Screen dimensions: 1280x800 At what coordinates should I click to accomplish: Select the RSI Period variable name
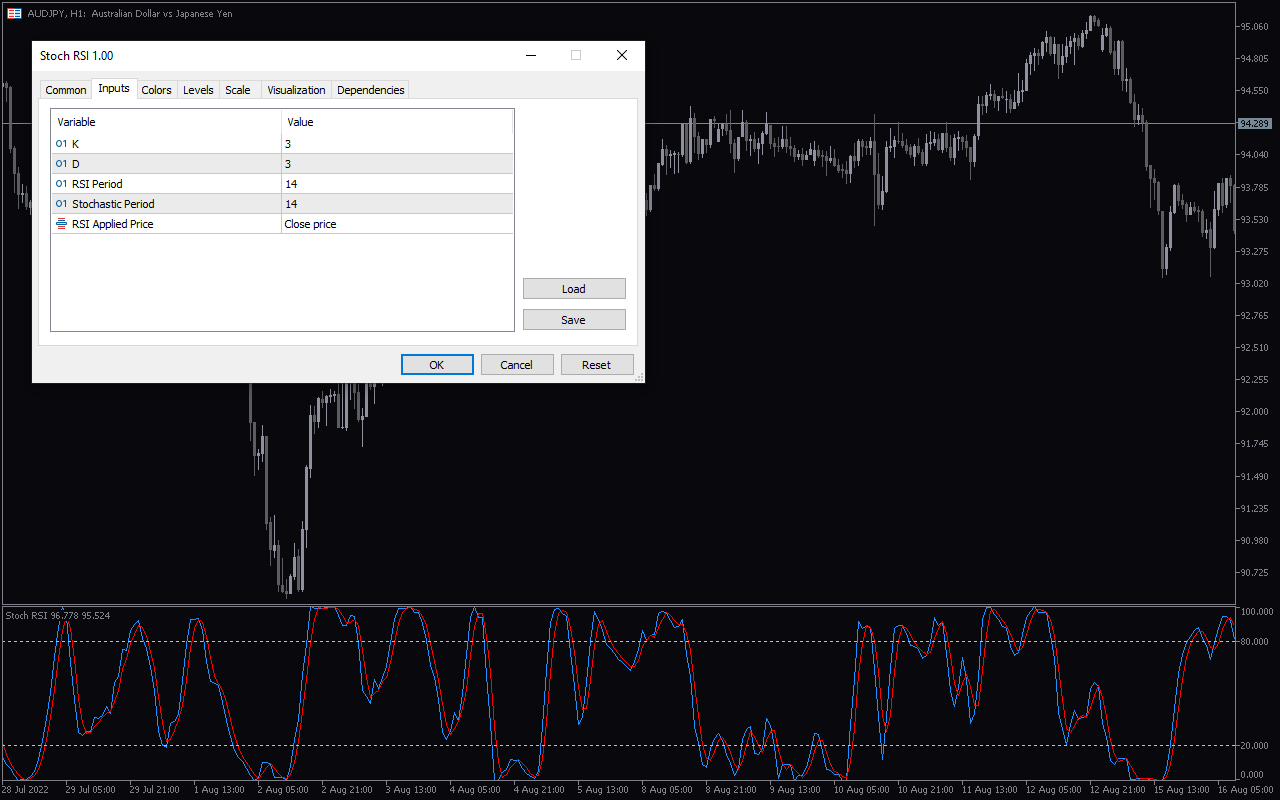(x=97, y=184)
